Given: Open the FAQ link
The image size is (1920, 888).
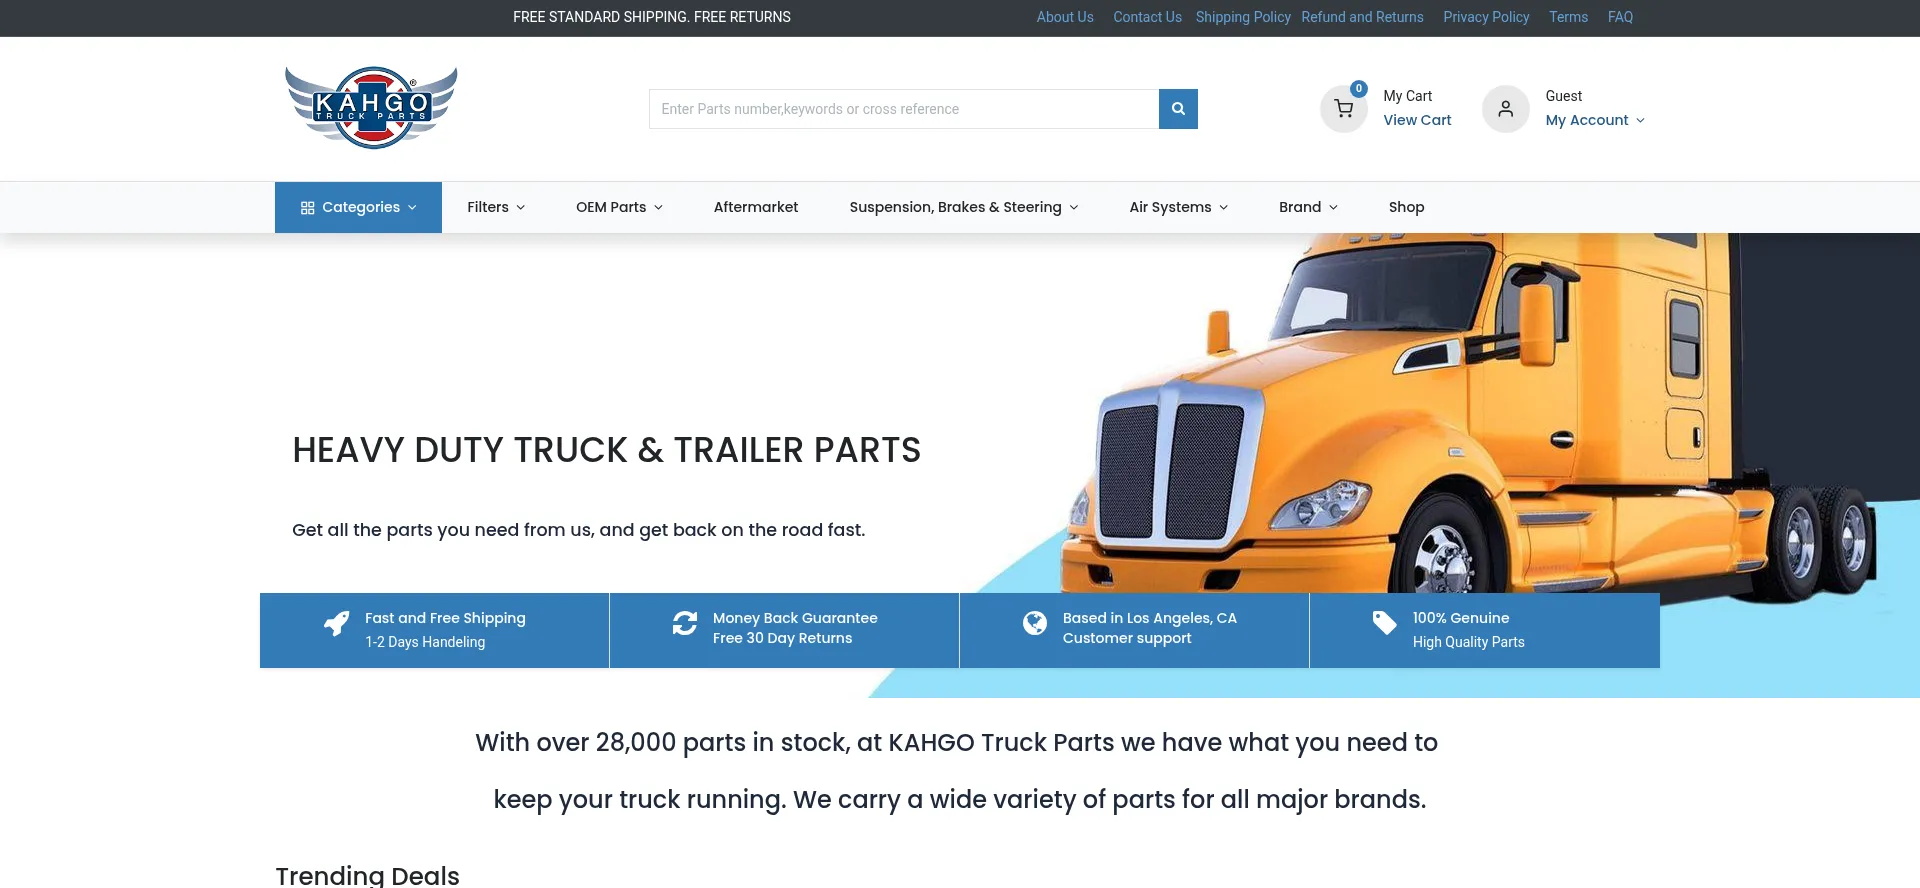Looking at the screenshot, I should [x=1620, y=17].
